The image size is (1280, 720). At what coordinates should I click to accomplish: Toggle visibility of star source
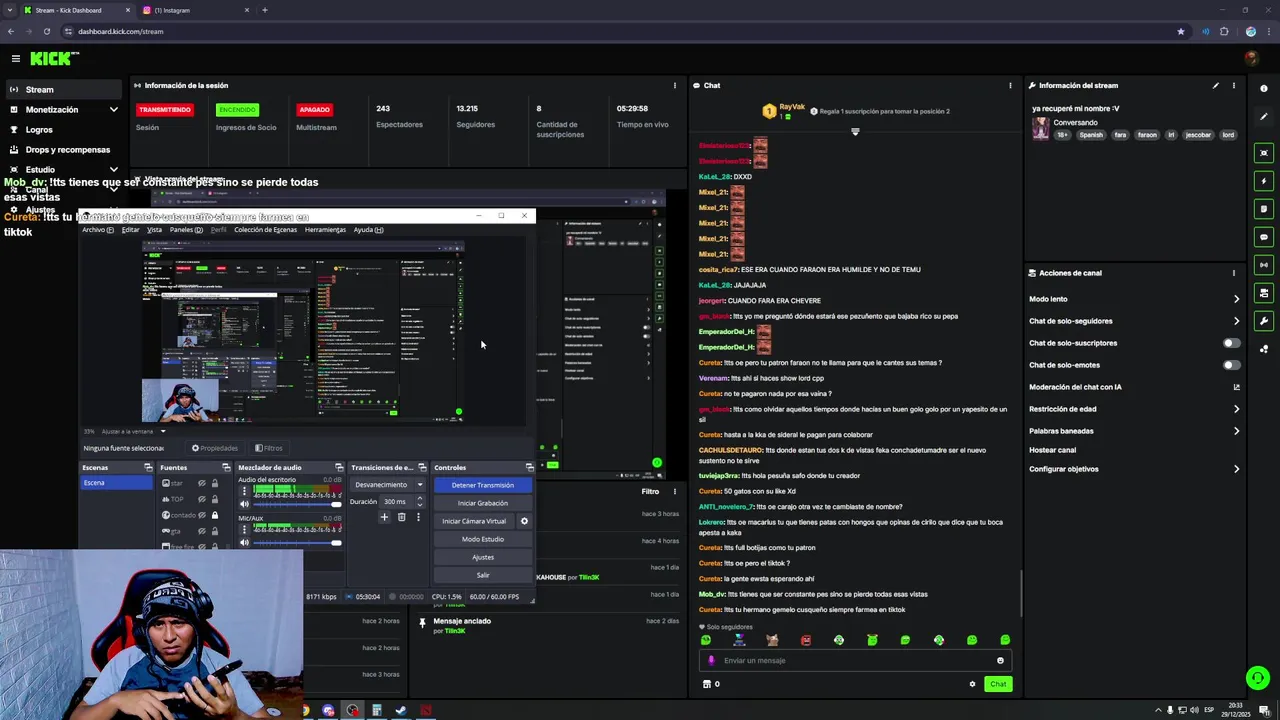[x=202, y=483]
